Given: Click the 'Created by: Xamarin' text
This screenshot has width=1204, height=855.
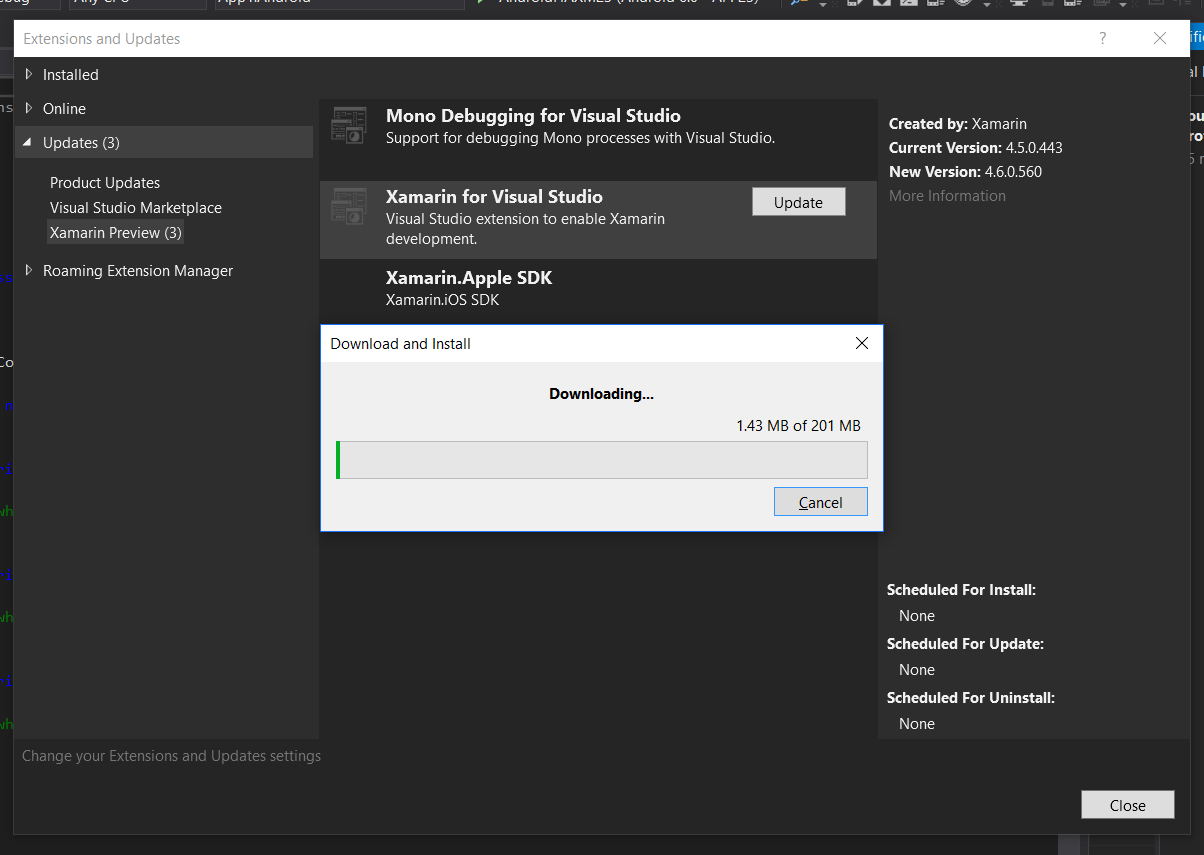Looking at the screenshot, I should tap(958, 124).
